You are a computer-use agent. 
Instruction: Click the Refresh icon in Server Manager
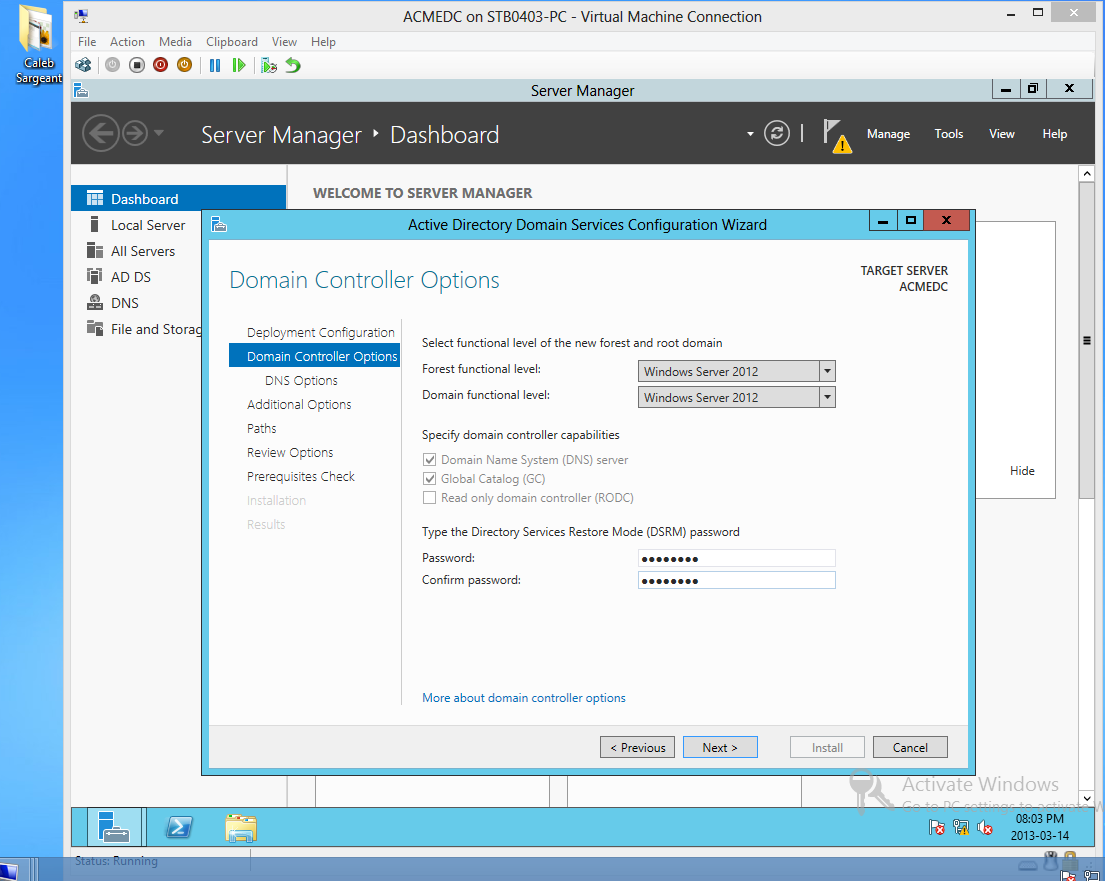click(777, 133)
